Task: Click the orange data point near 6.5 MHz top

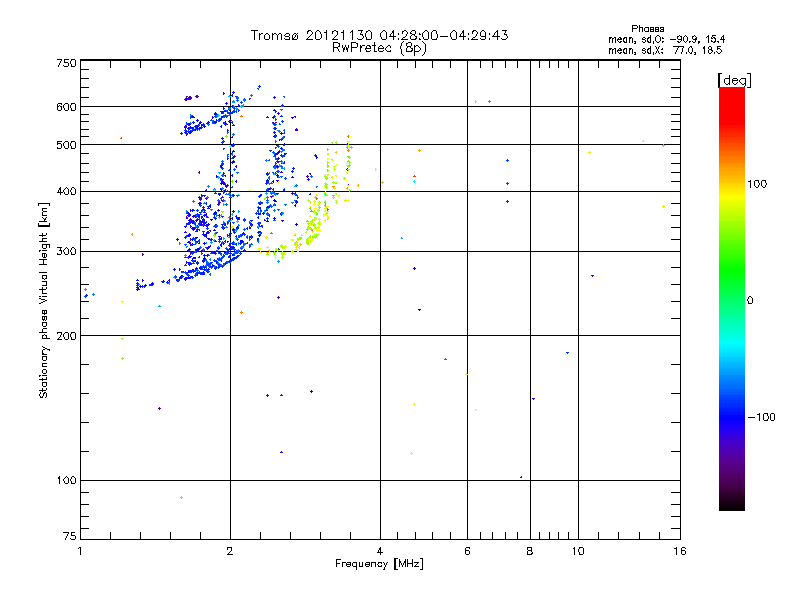Action: (x=489, y=102)
